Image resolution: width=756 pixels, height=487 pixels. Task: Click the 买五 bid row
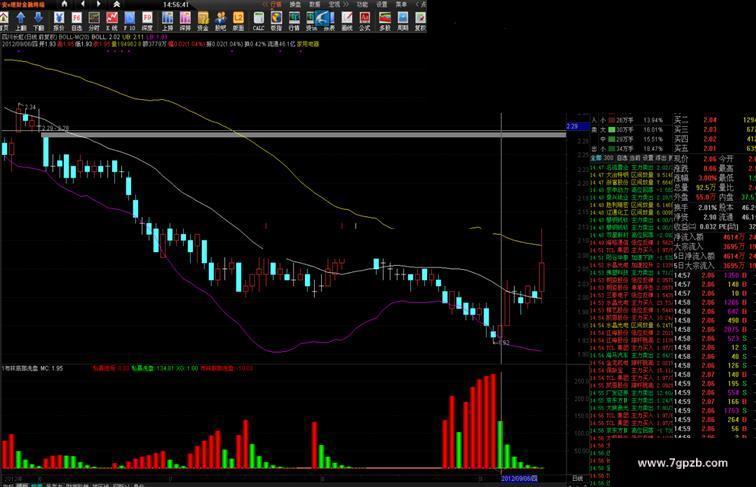[x=715, y=149]
